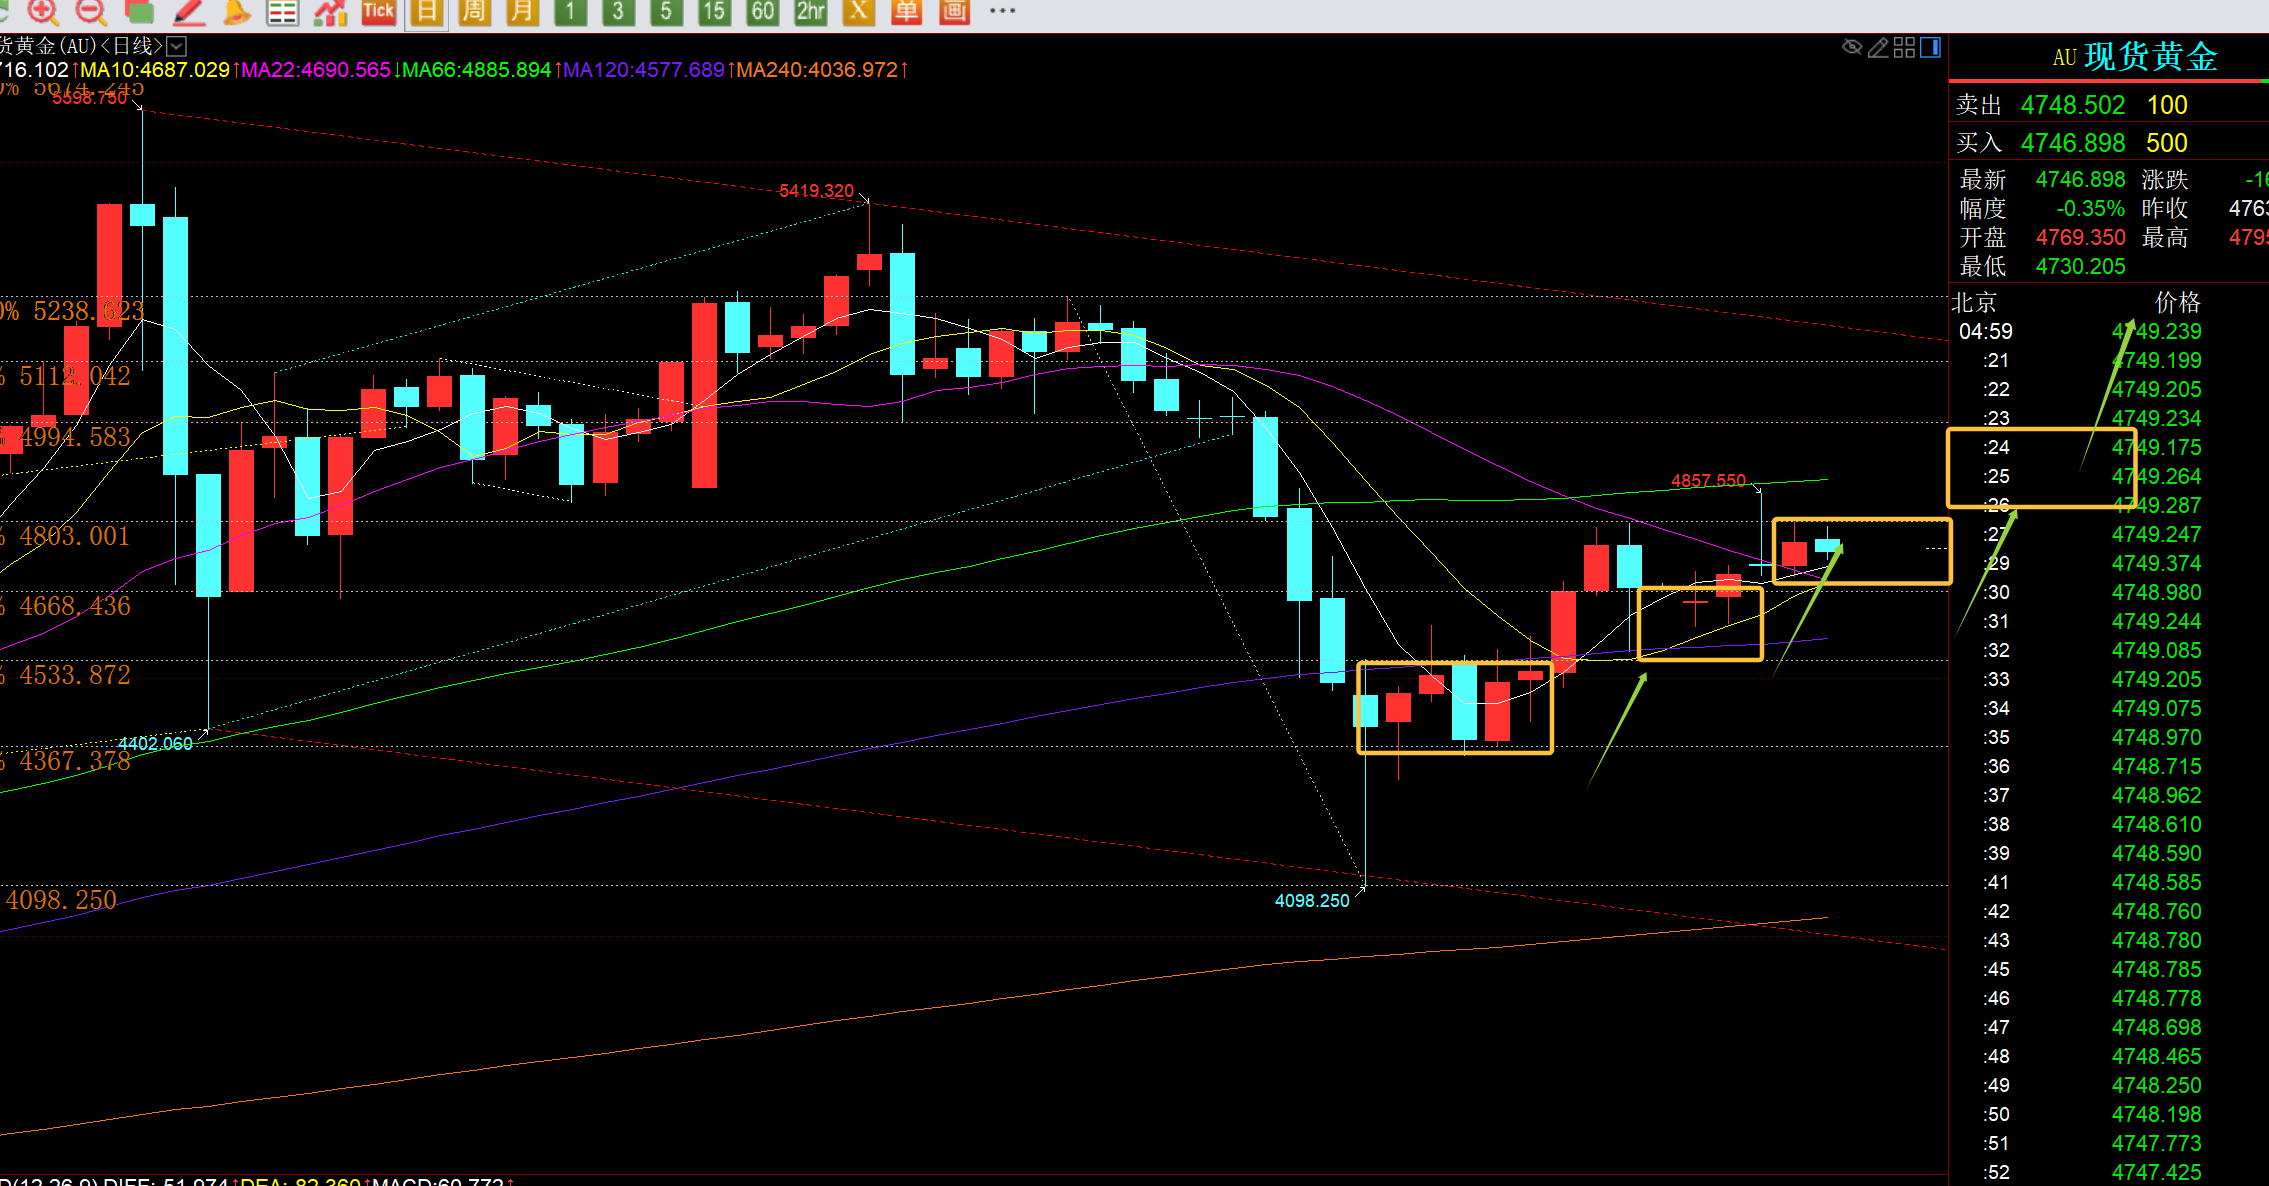Screen dimensions: 2269x1186
Task: Click the 15 minute period button
Action: tap(714, 11)
